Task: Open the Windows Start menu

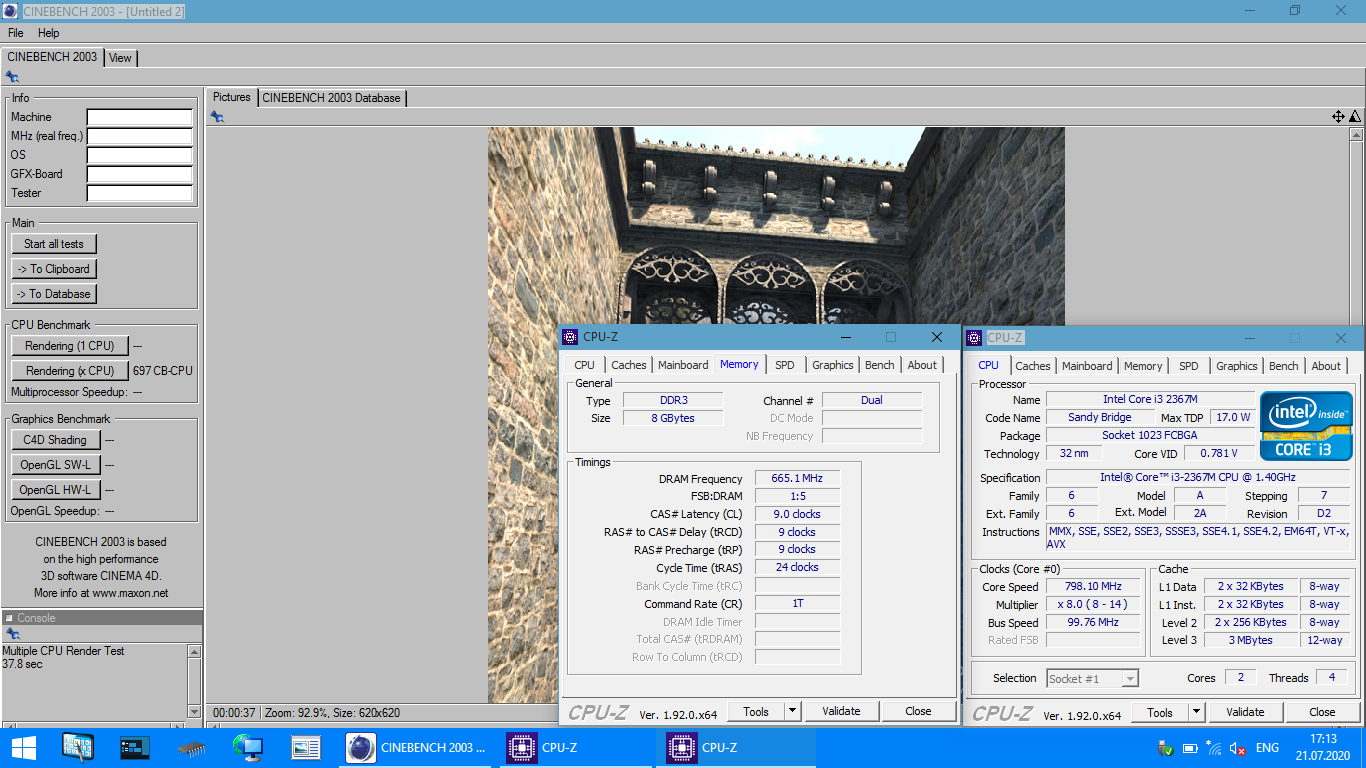Action: coord(23,747)
